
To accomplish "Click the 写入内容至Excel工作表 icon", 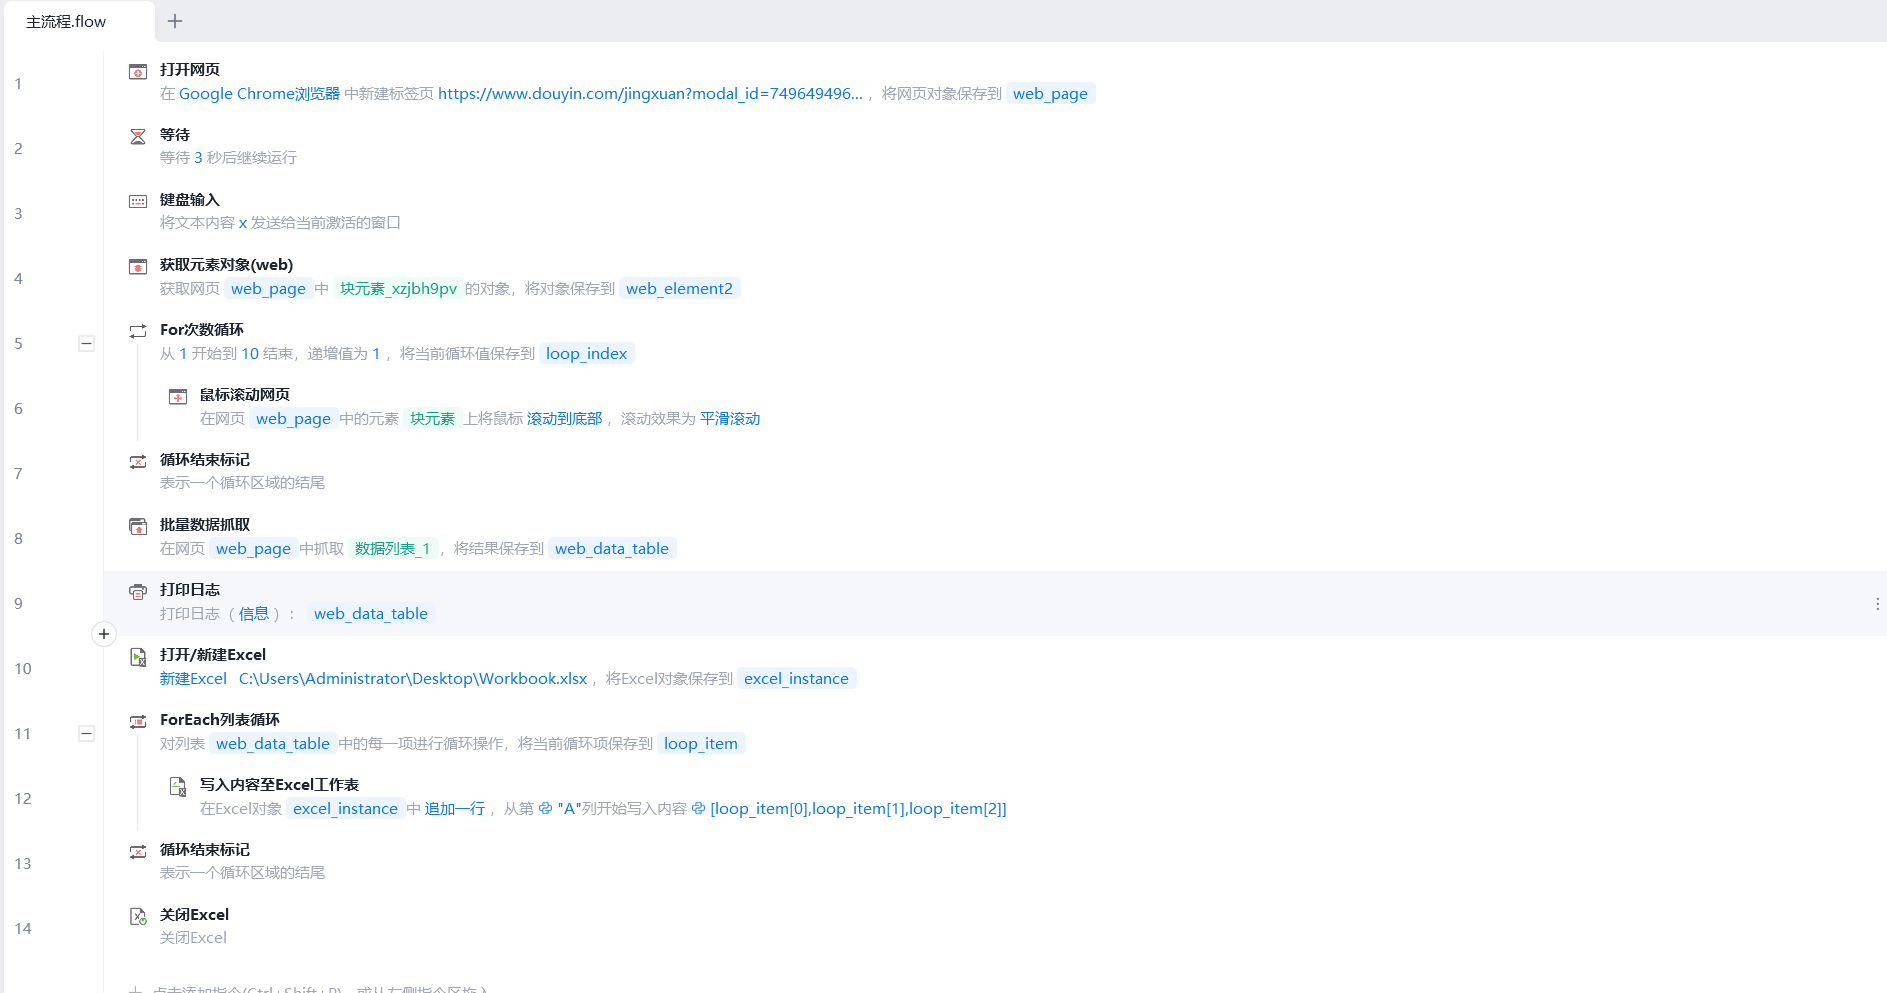I will [178, 786].
